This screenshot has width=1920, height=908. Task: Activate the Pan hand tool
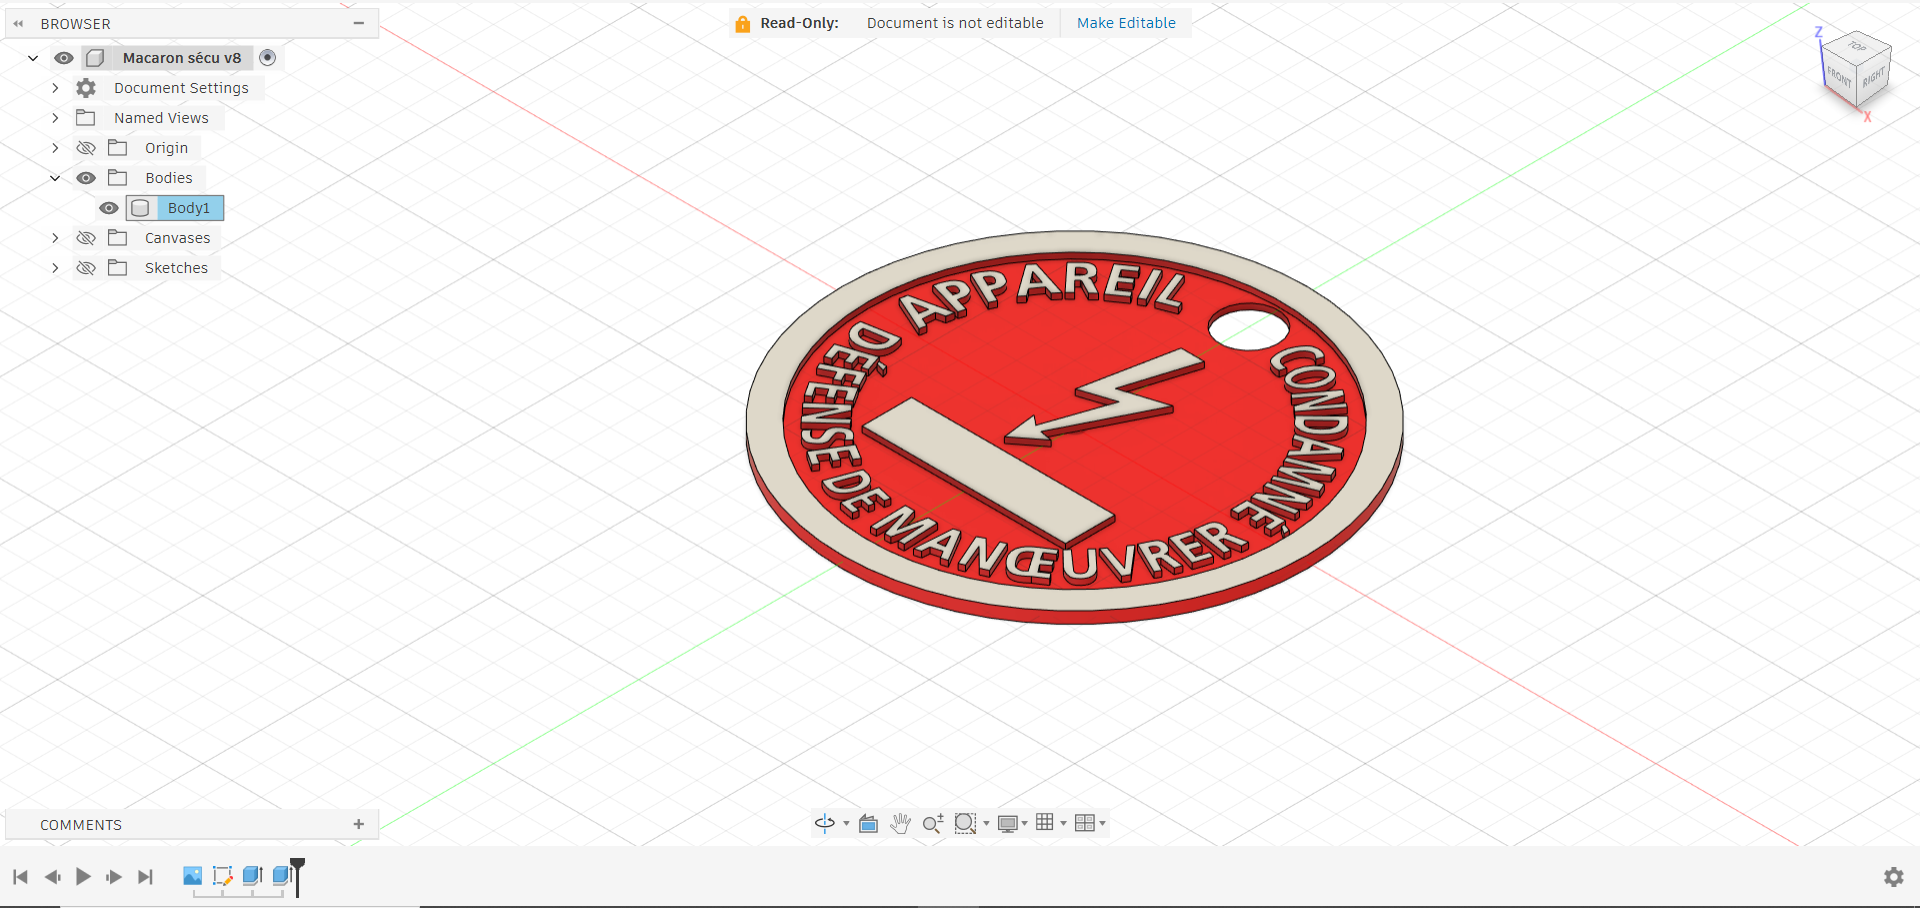coord(900,823)
